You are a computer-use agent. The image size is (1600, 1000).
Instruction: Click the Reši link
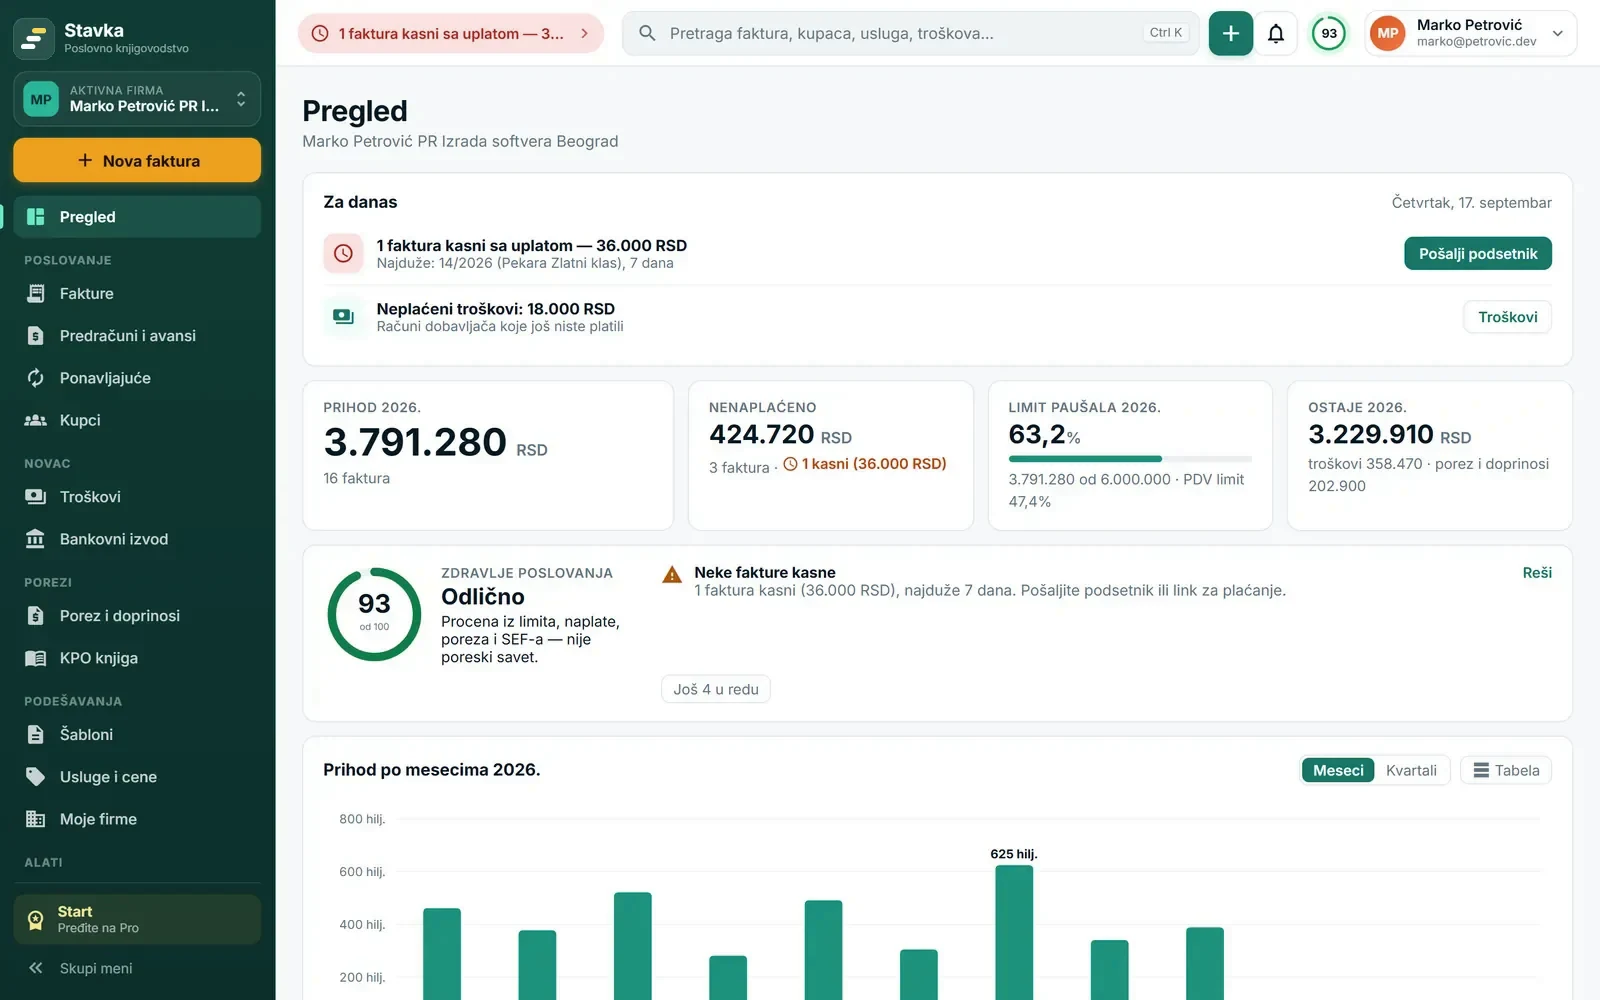tap(1537, 573)
